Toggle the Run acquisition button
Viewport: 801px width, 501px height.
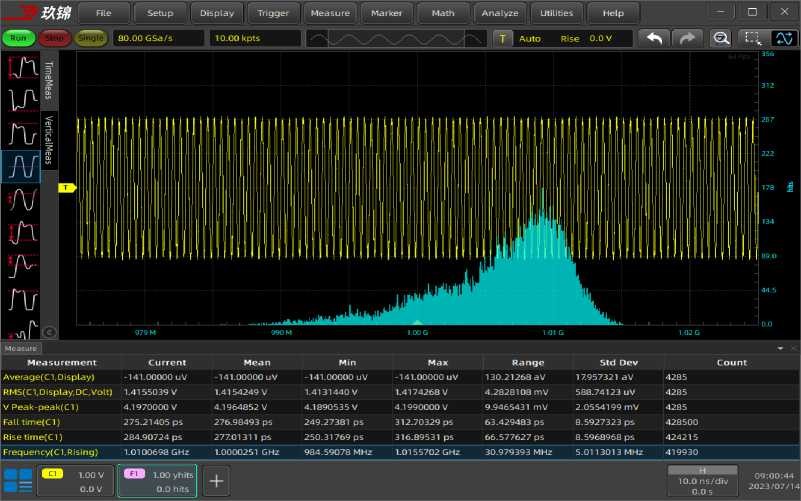17,38
